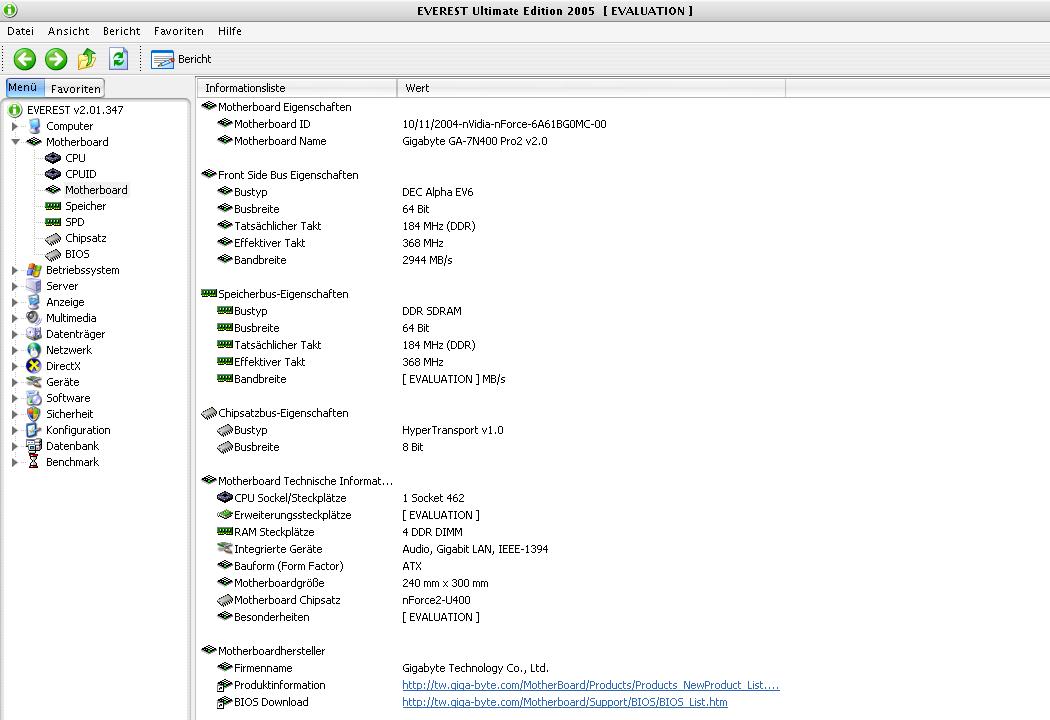Click the DirectX yellow X icon
1050x720 pixels.
(33, 366)
